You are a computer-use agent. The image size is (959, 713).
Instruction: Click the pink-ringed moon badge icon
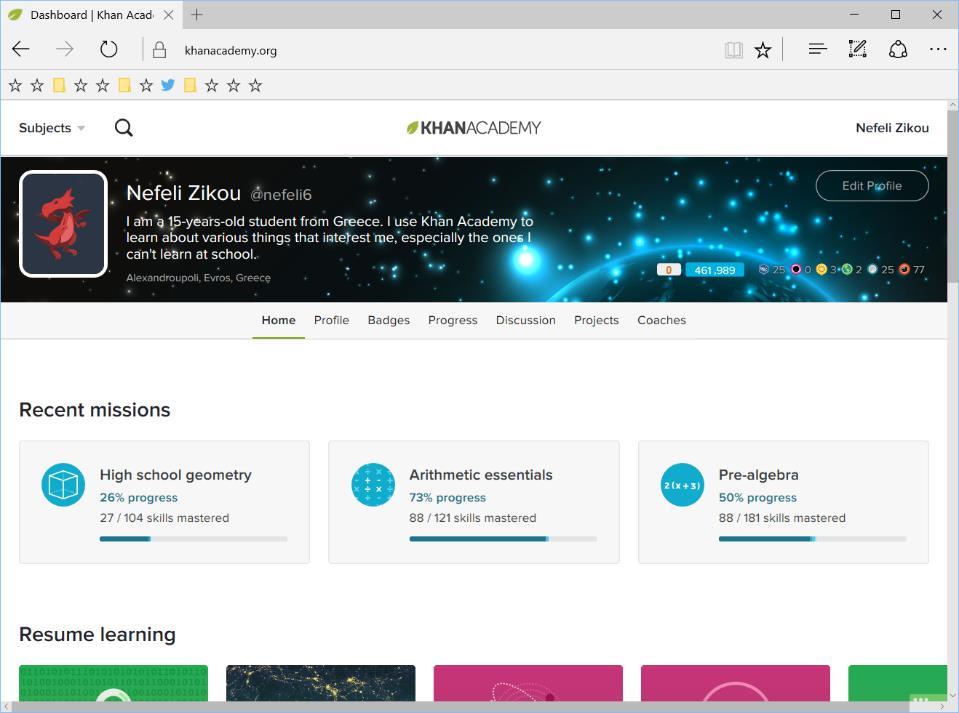[x=796, y=269]
